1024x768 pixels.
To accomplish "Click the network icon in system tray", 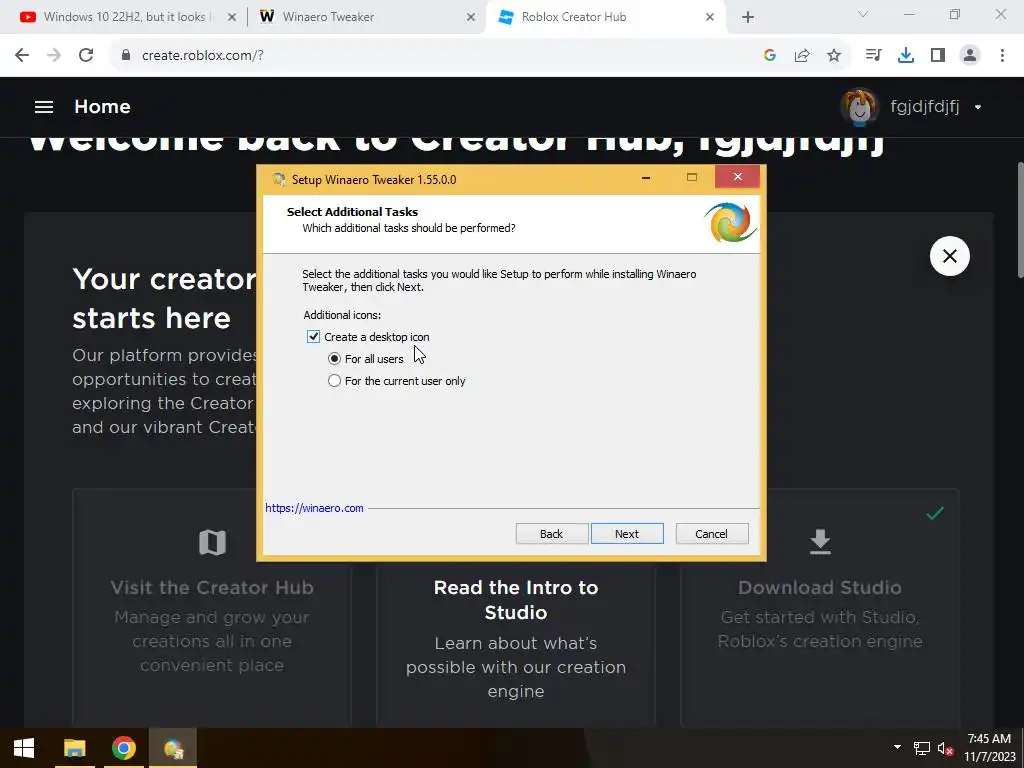I will [921, 748].
